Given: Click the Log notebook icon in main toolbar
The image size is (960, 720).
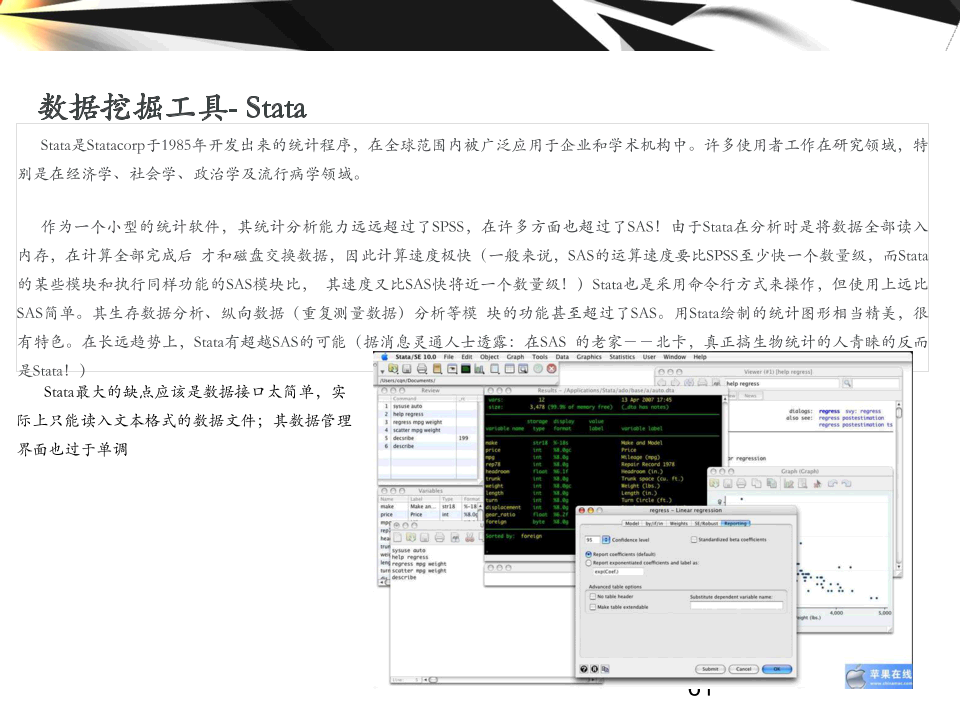Looking at the screenshot, I should click(437, 369).
